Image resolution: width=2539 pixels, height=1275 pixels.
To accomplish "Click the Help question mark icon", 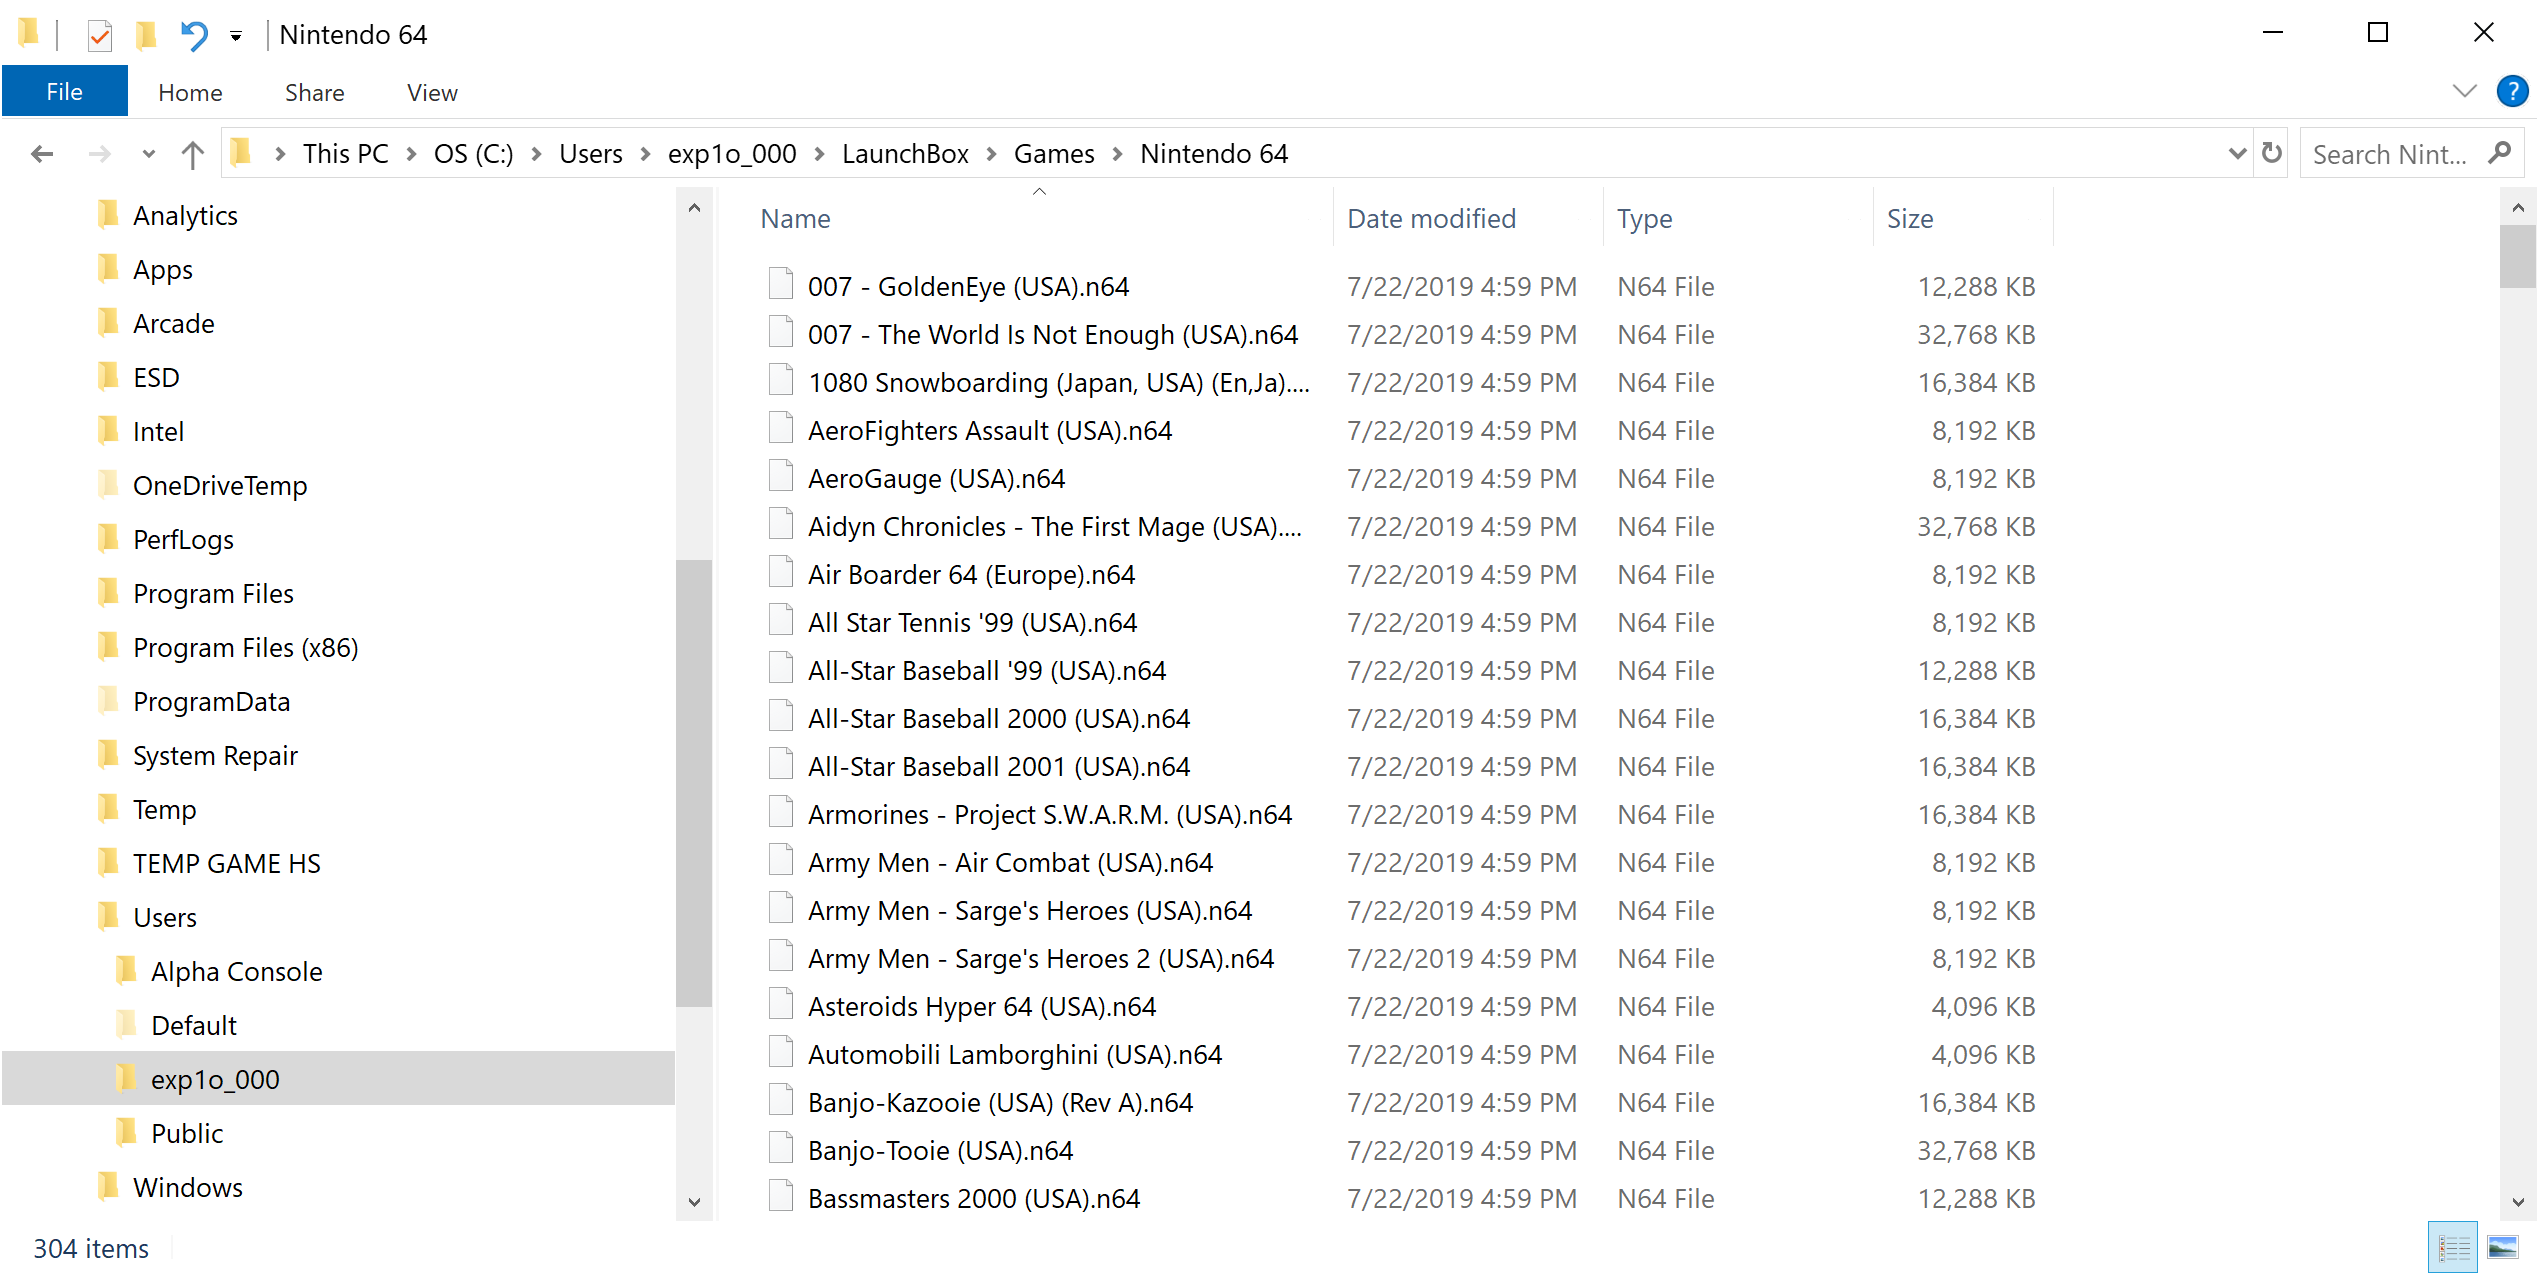I will [2512, 91].
